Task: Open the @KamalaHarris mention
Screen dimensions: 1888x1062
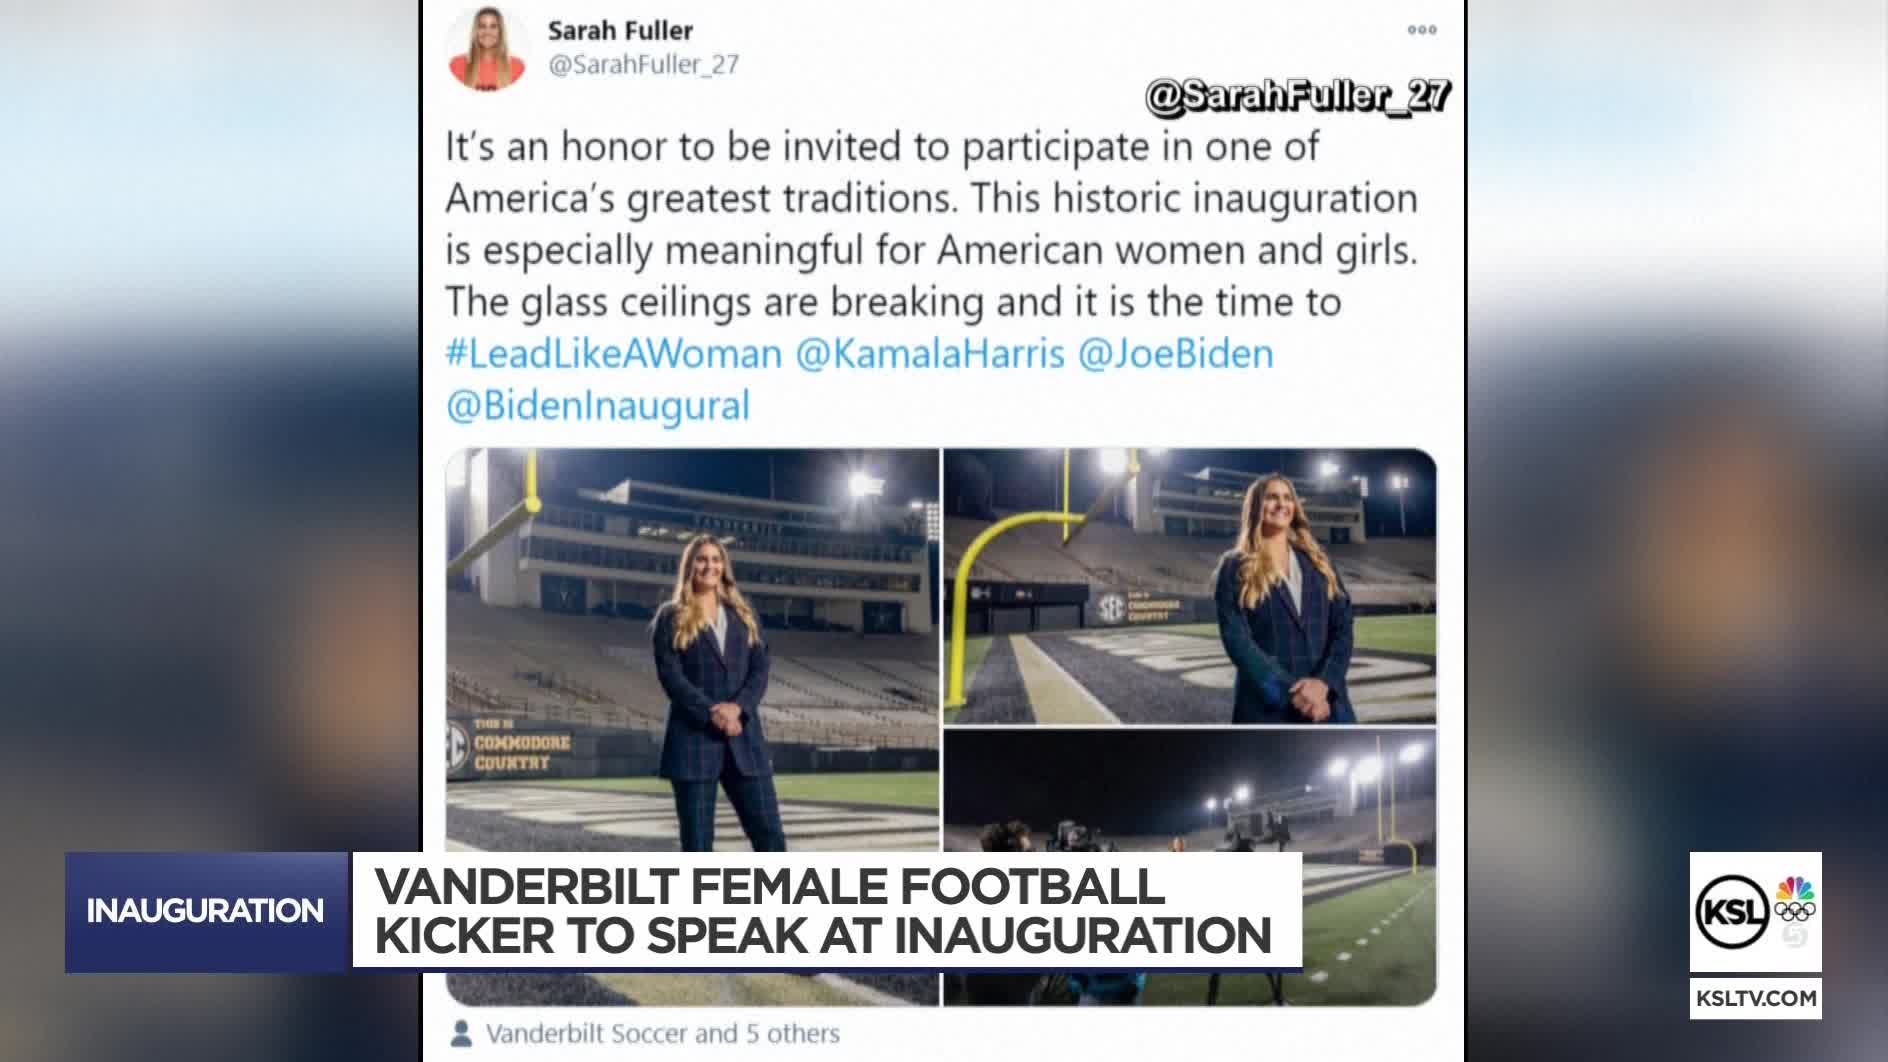Action: 929,354
